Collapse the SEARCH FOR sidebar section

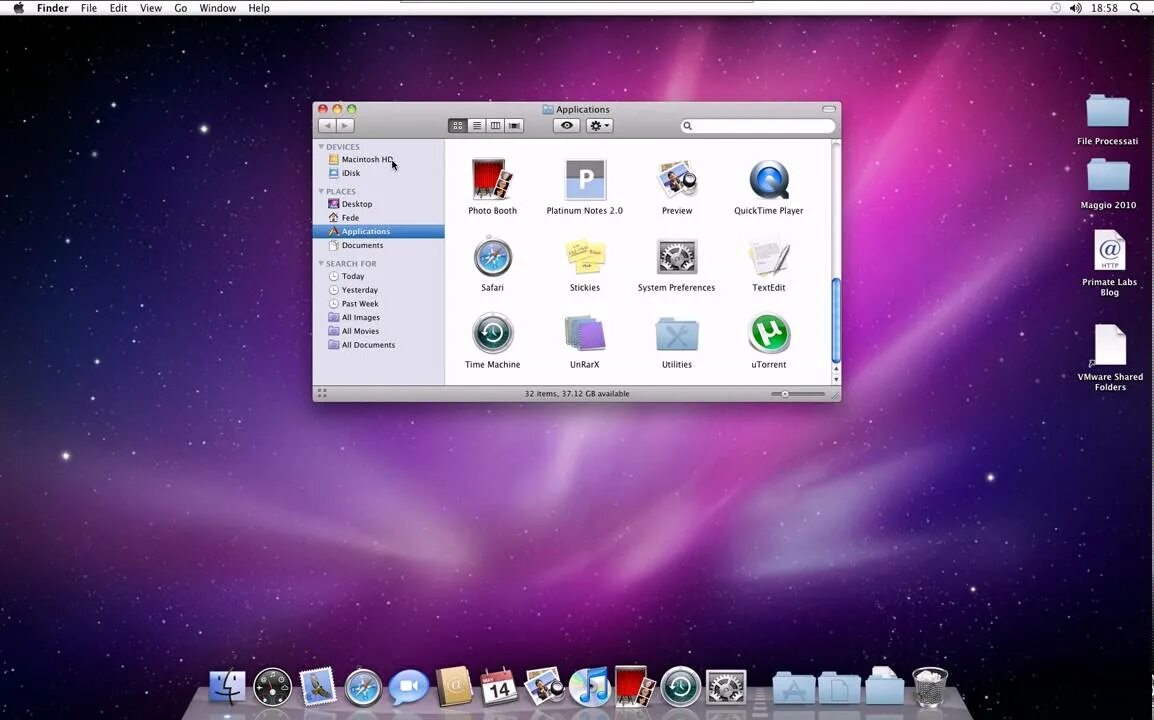(322, 264)
